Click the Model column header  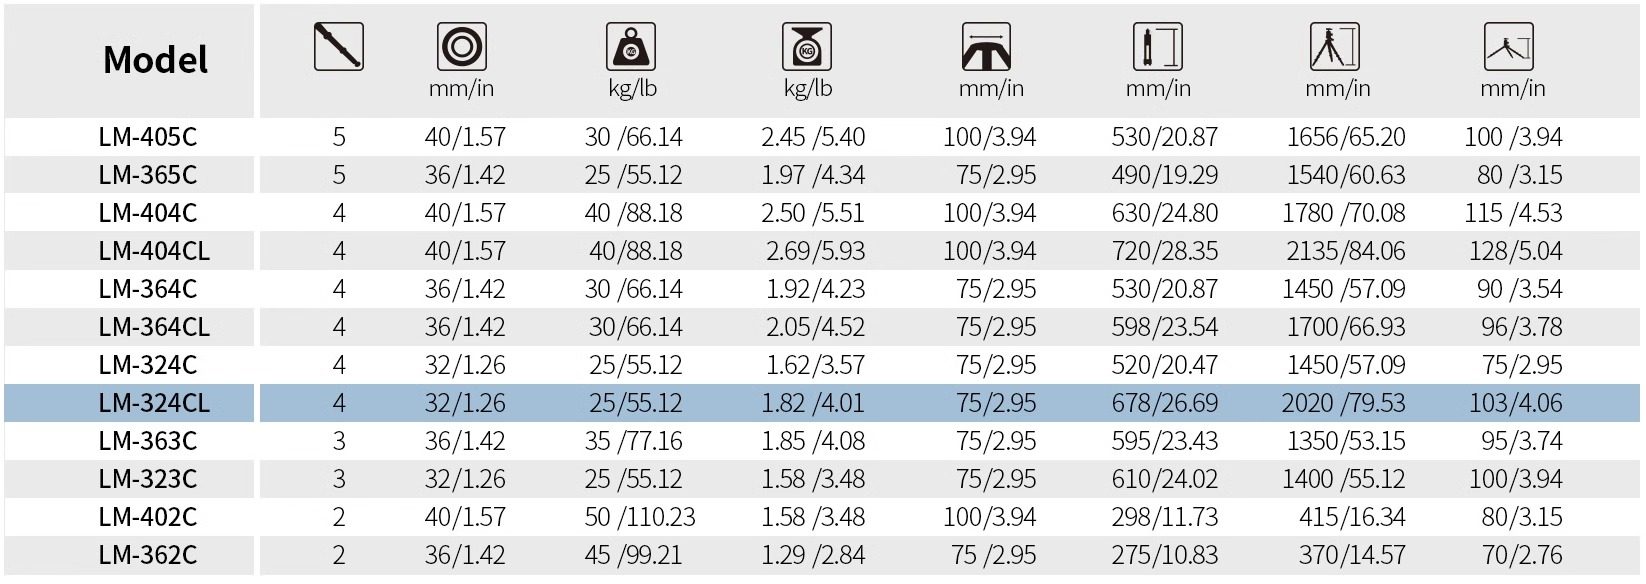[x=155, y=60]
